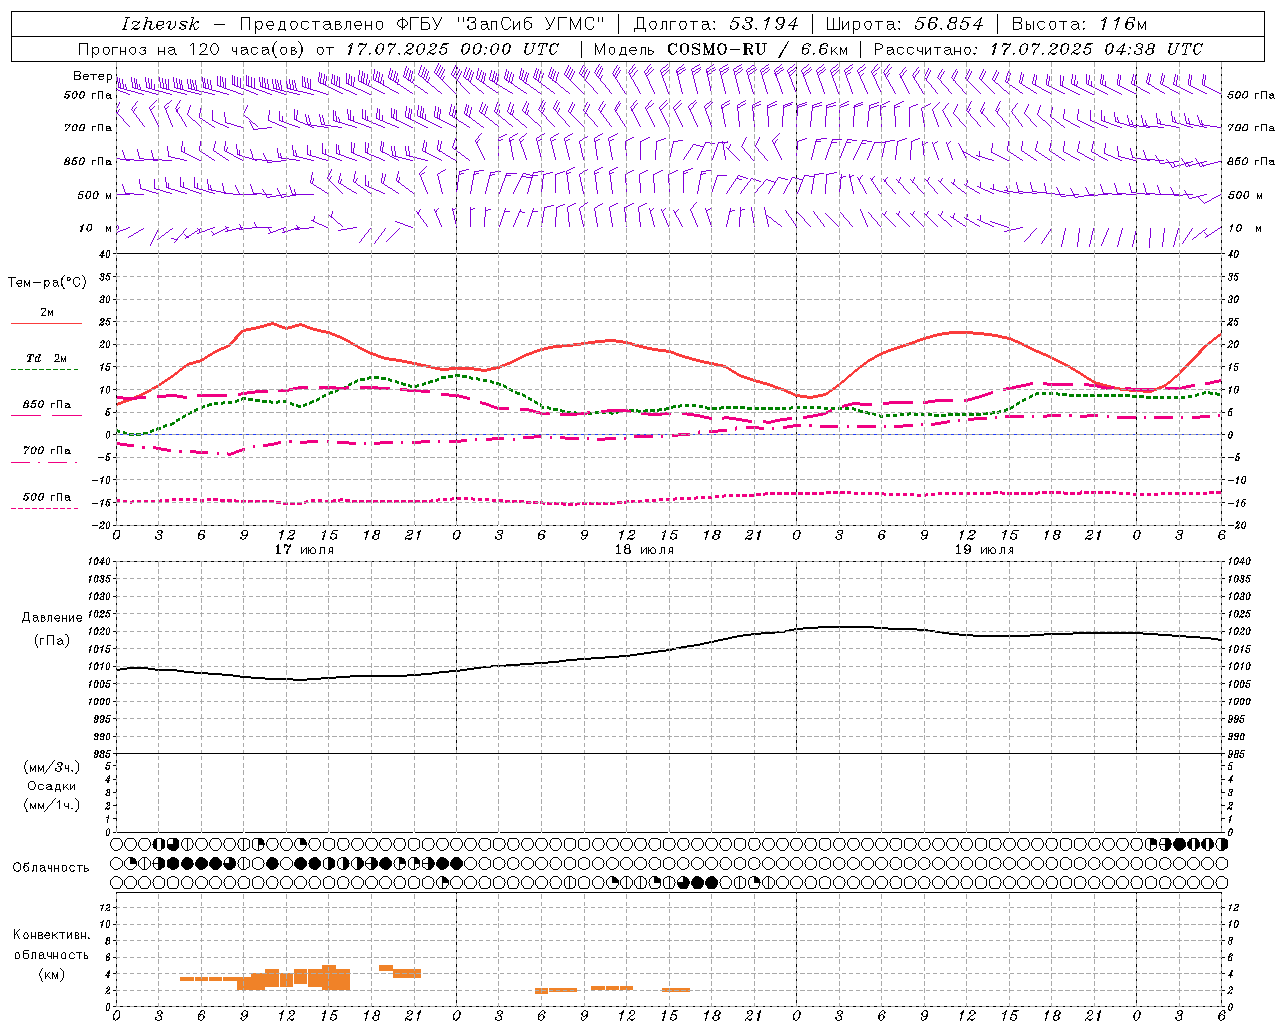Click the Давление panel label
The width and height of the screenshot is (1280, 1024).
pos(51,618)
